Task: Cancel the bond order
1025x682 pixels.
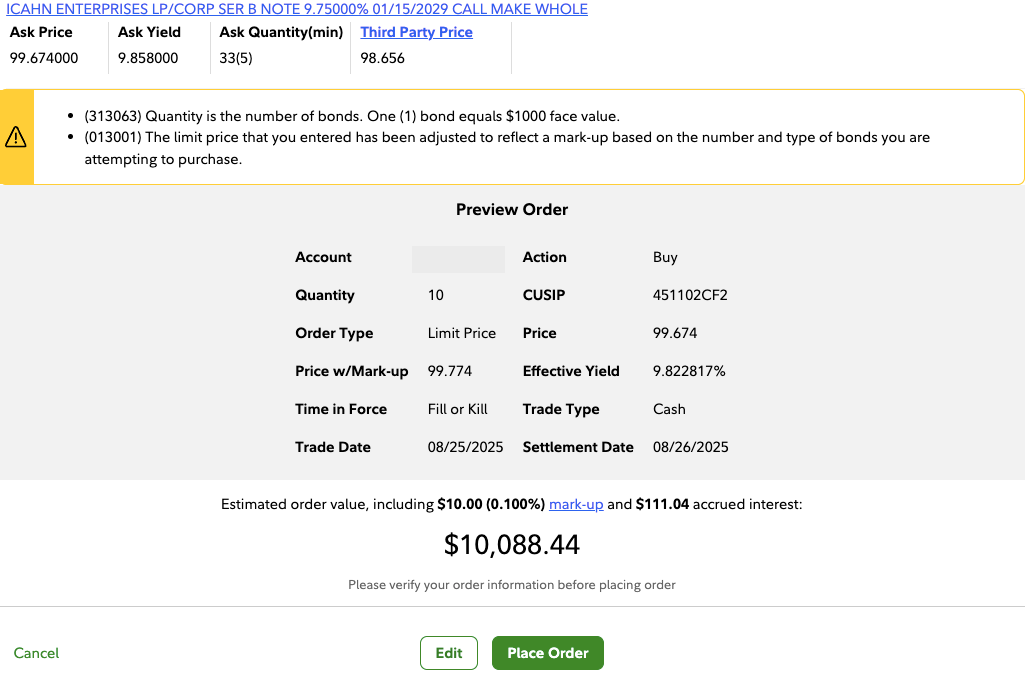Action: pos(36,653)
